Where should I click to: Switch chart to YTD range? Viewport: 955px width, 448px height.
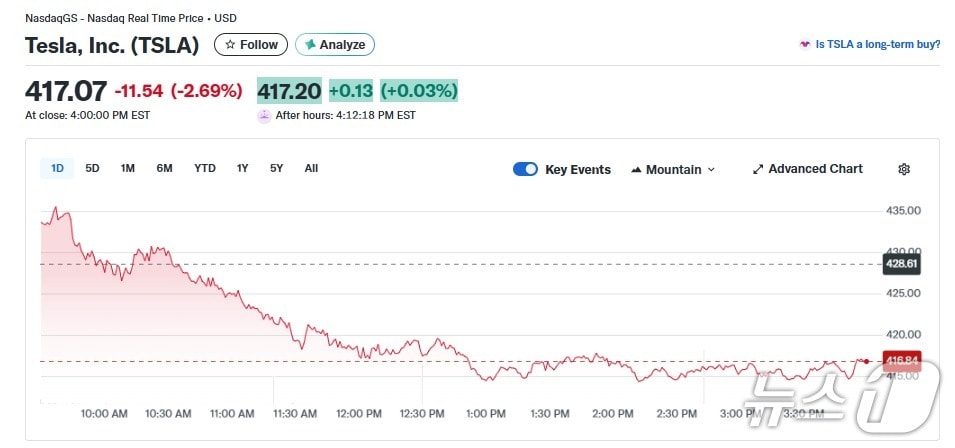[x=205, y=168]
